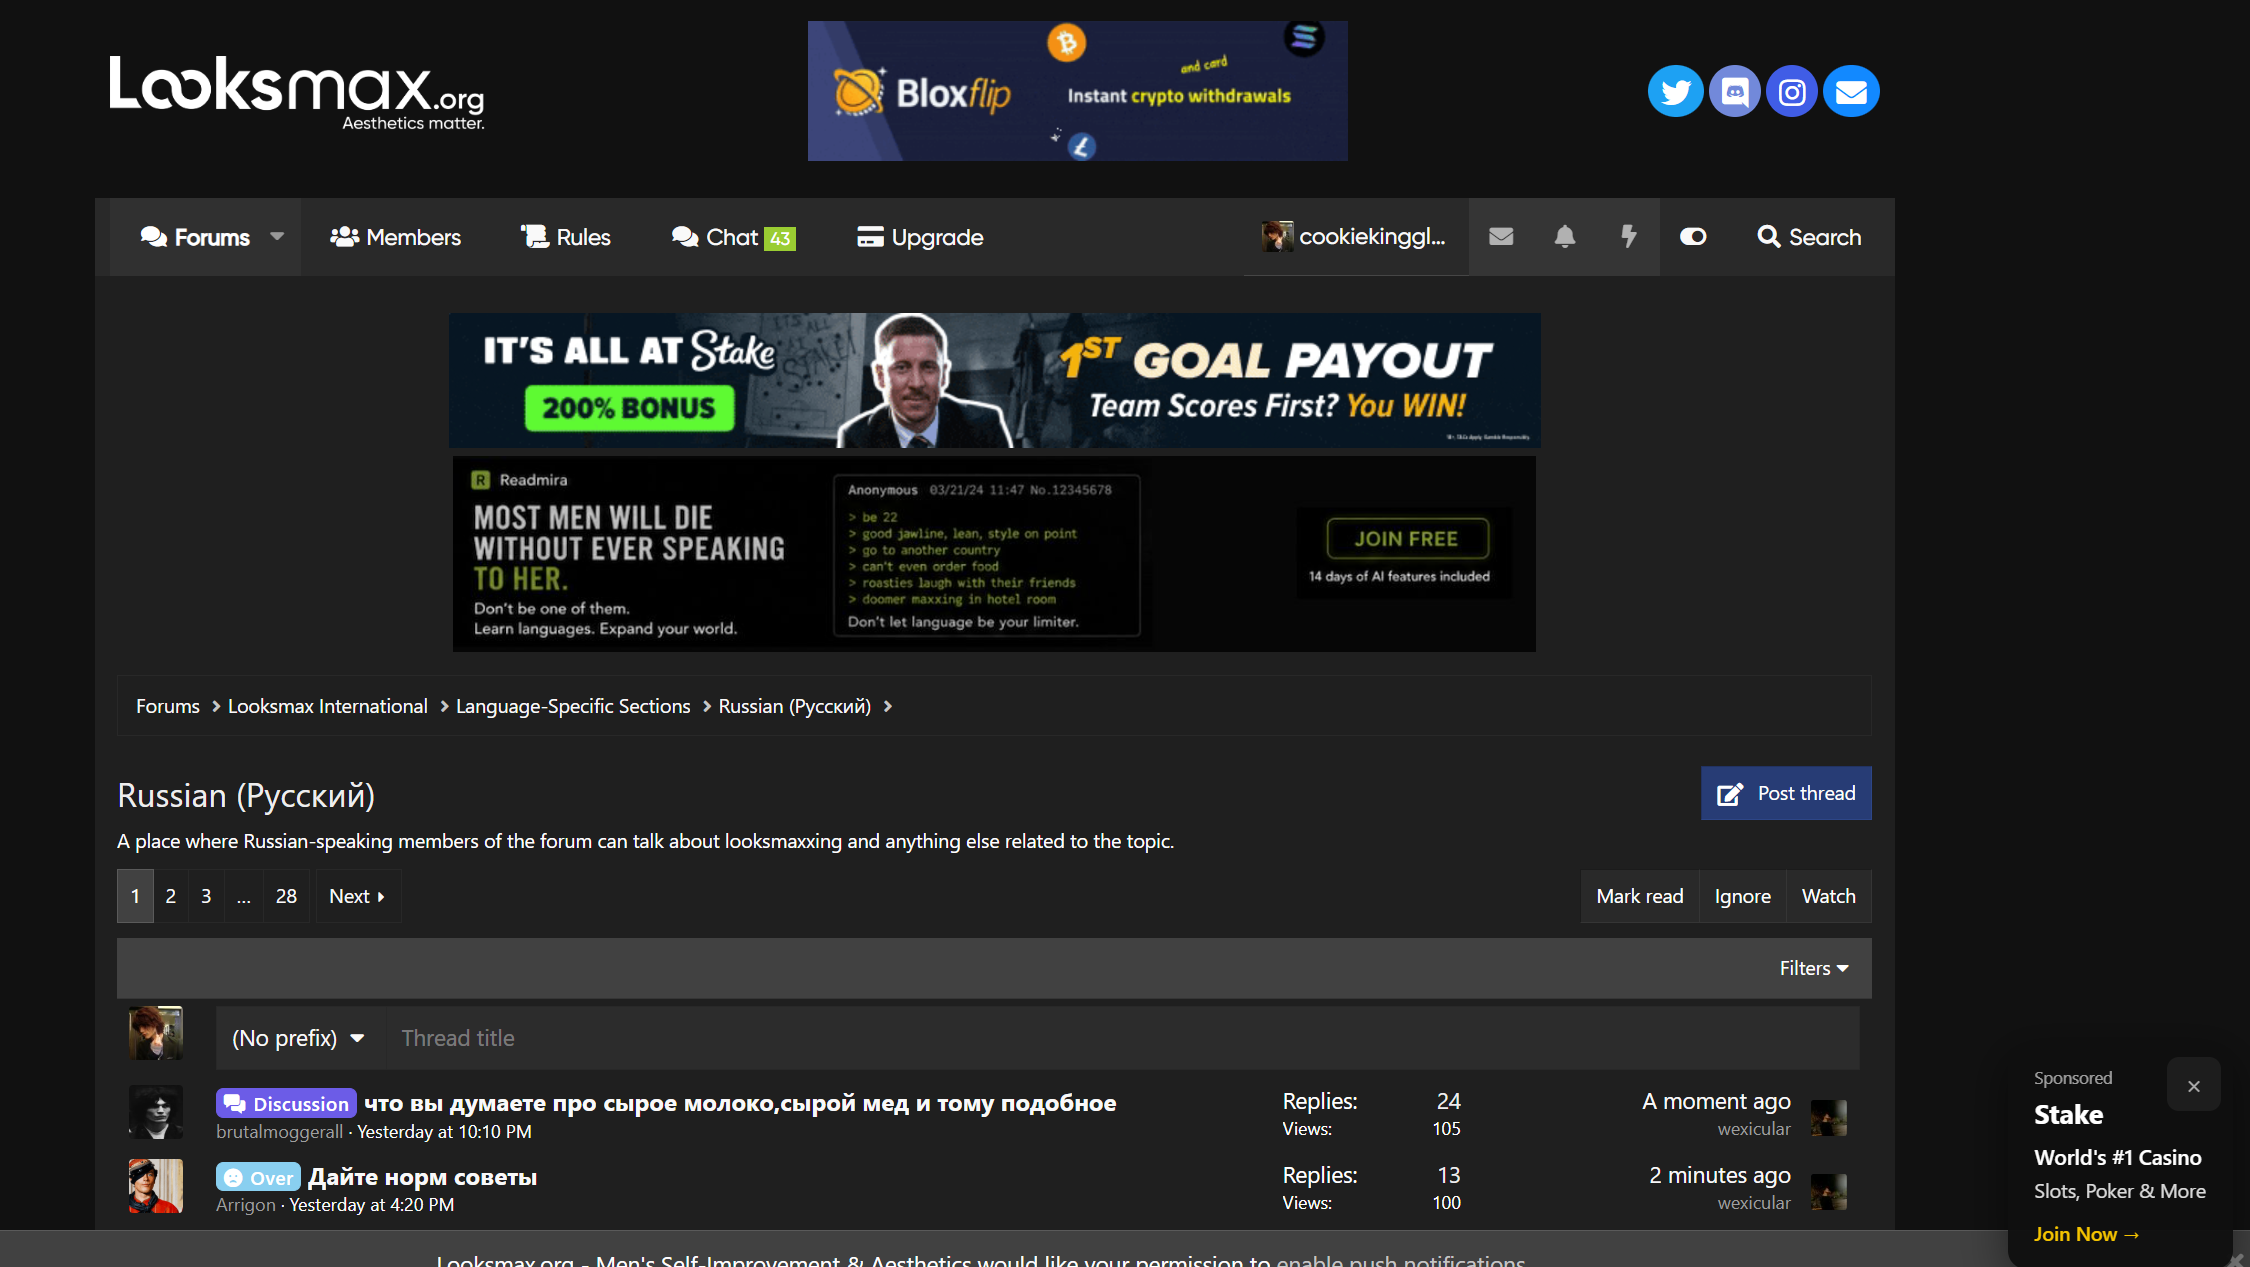Expand the Forums dropdown arrow
2250x1267 pixels.
(x=277, y=237)
